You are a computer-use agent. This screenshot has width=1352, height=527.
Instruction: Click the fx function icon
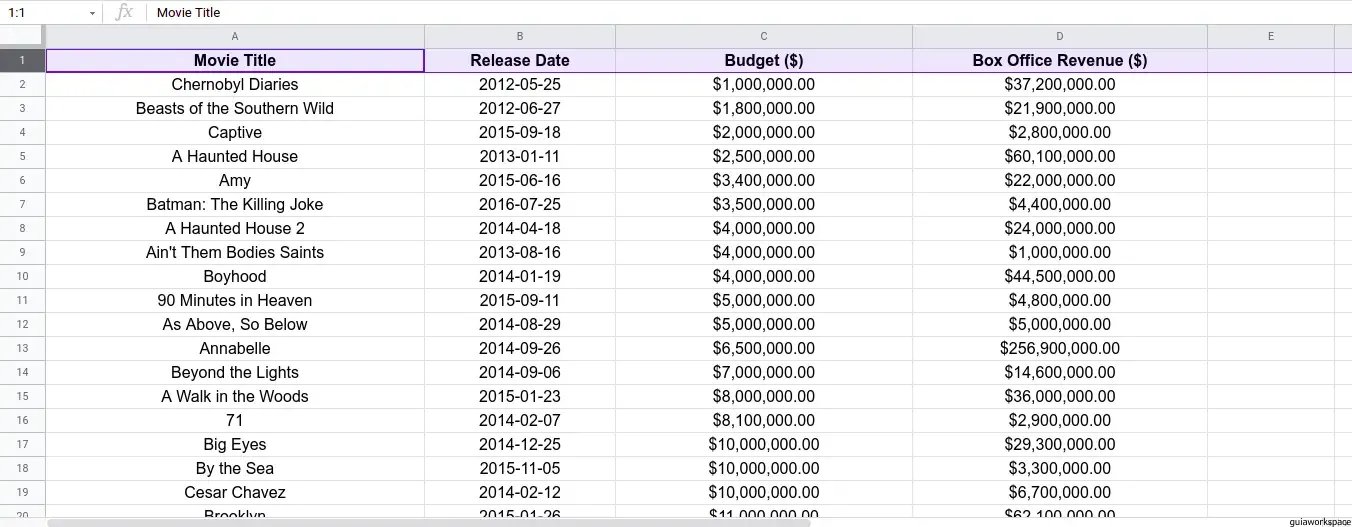[x=124, y=12]
